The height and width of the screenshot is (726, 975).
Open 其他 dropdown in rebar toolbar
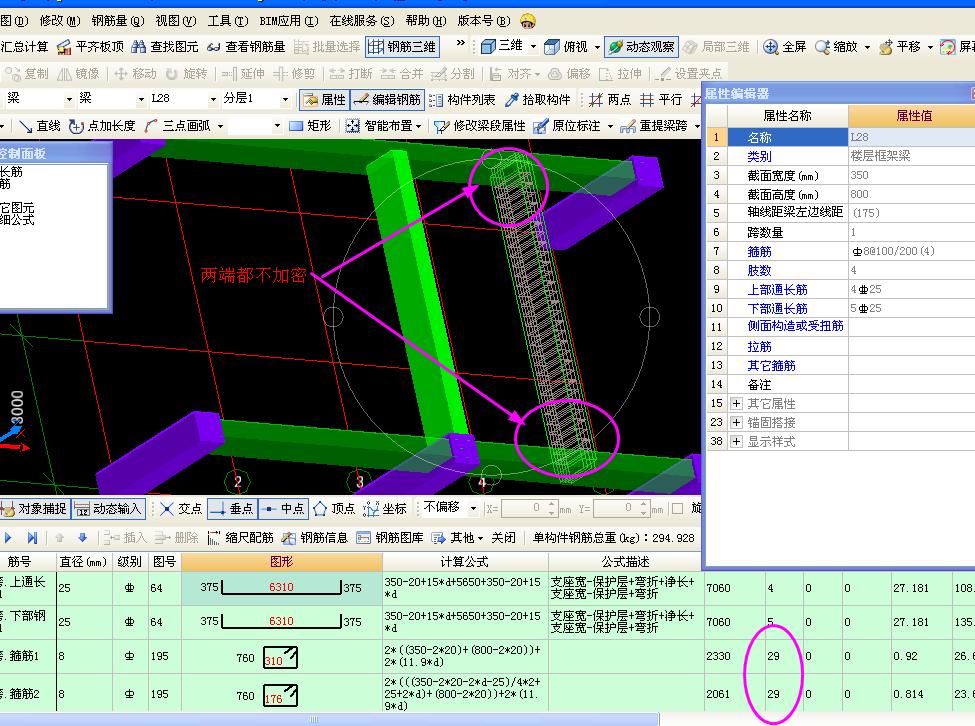[x=457, y=538]
